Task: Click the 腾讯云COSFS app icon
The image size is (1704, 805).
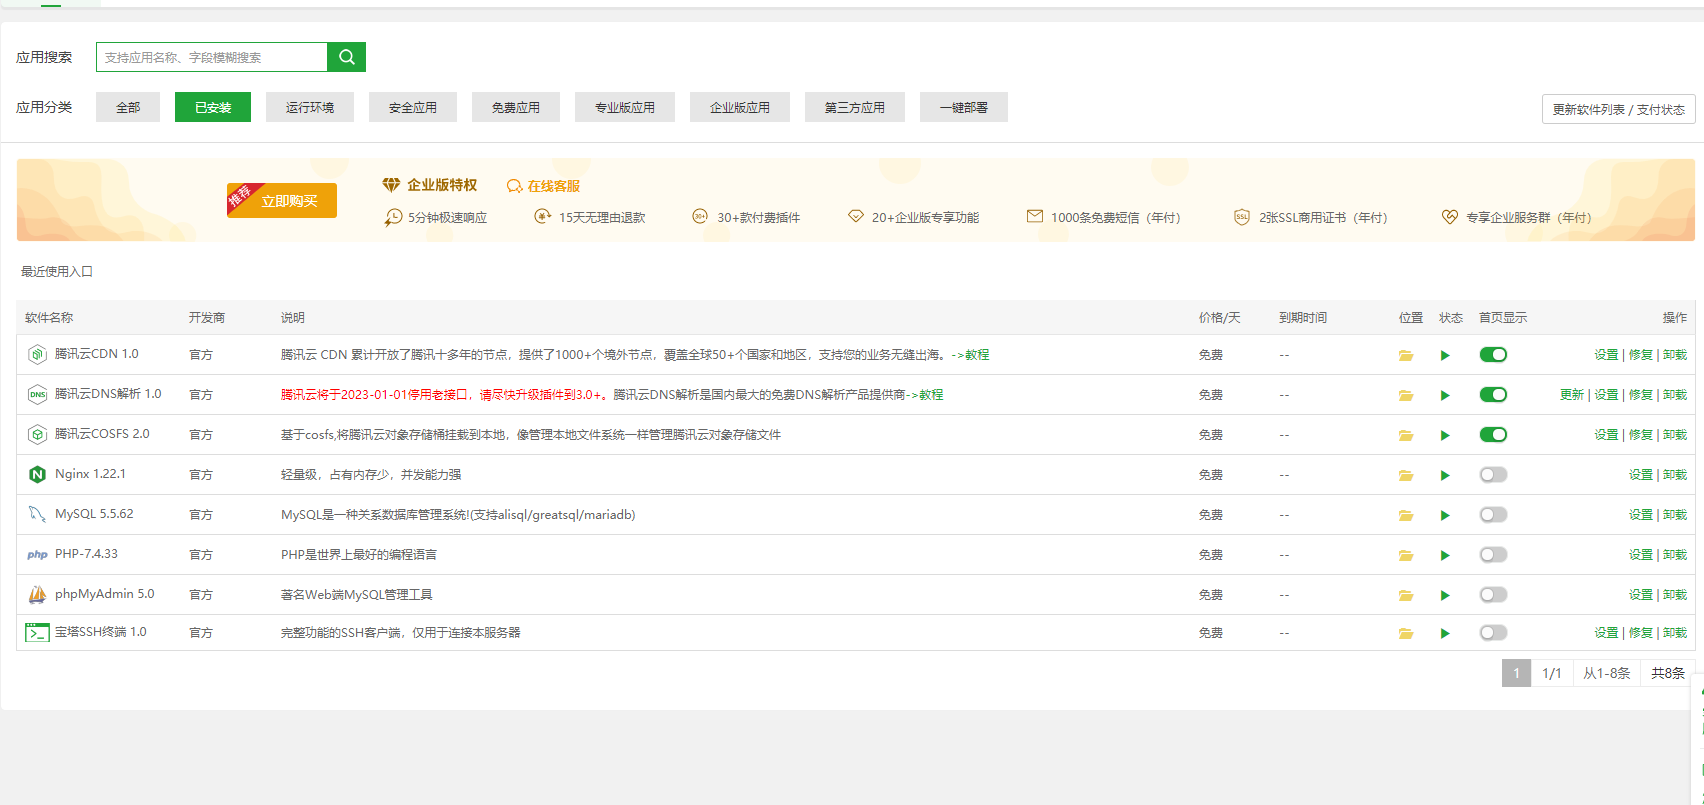Action: [37, 434]
